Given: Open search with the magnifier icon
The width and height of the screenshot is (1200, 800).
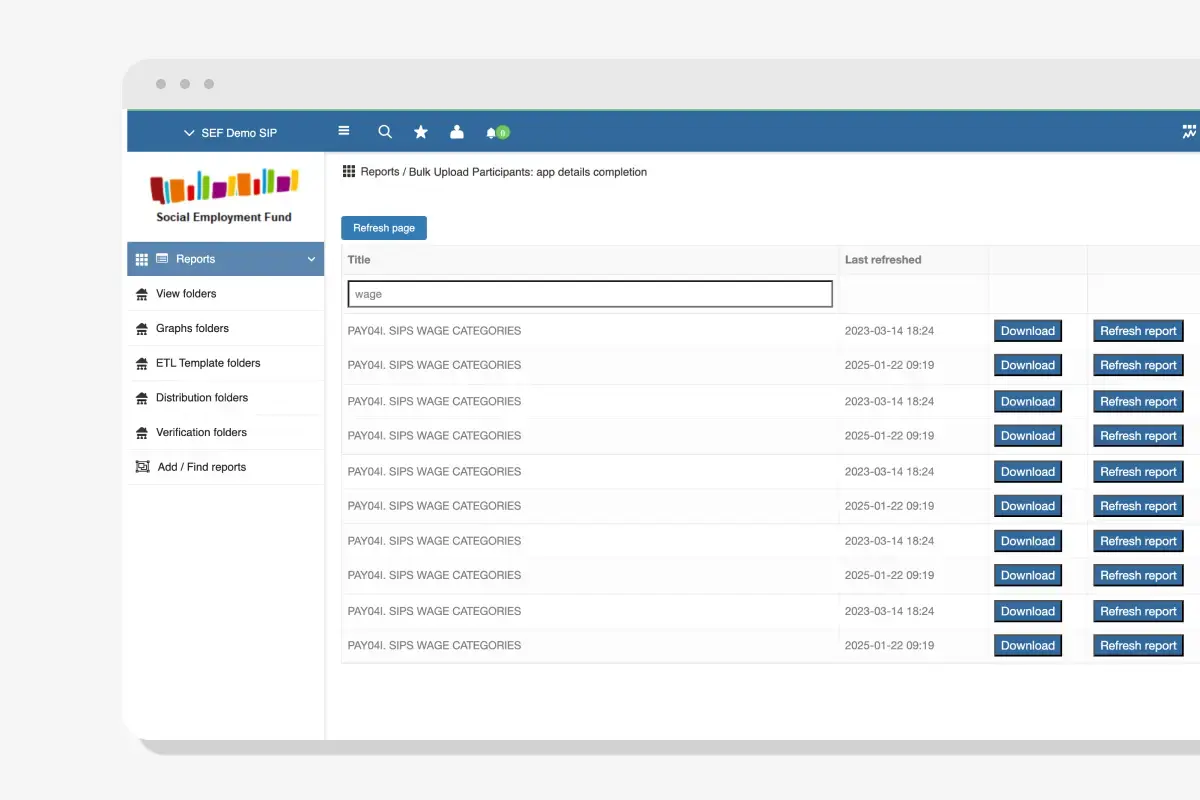Looking at the screenshot, I should coord(385,132).
